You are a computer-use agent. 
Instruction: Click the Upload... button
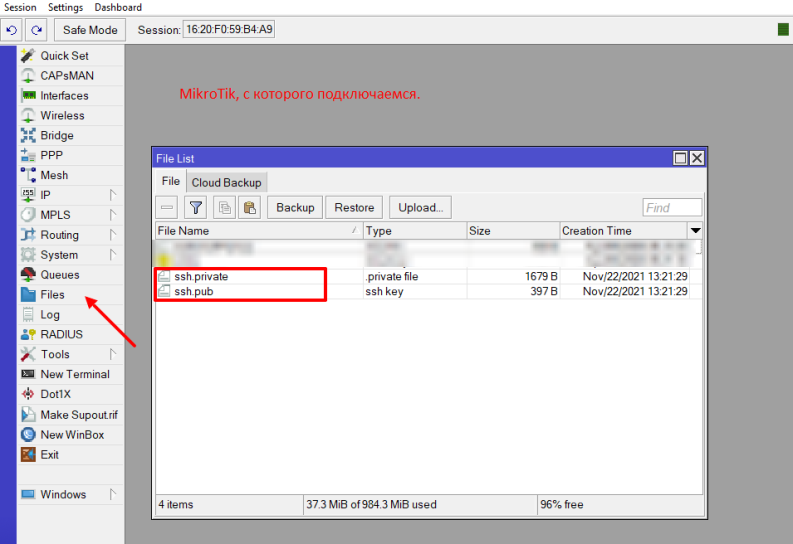(420, 207)
